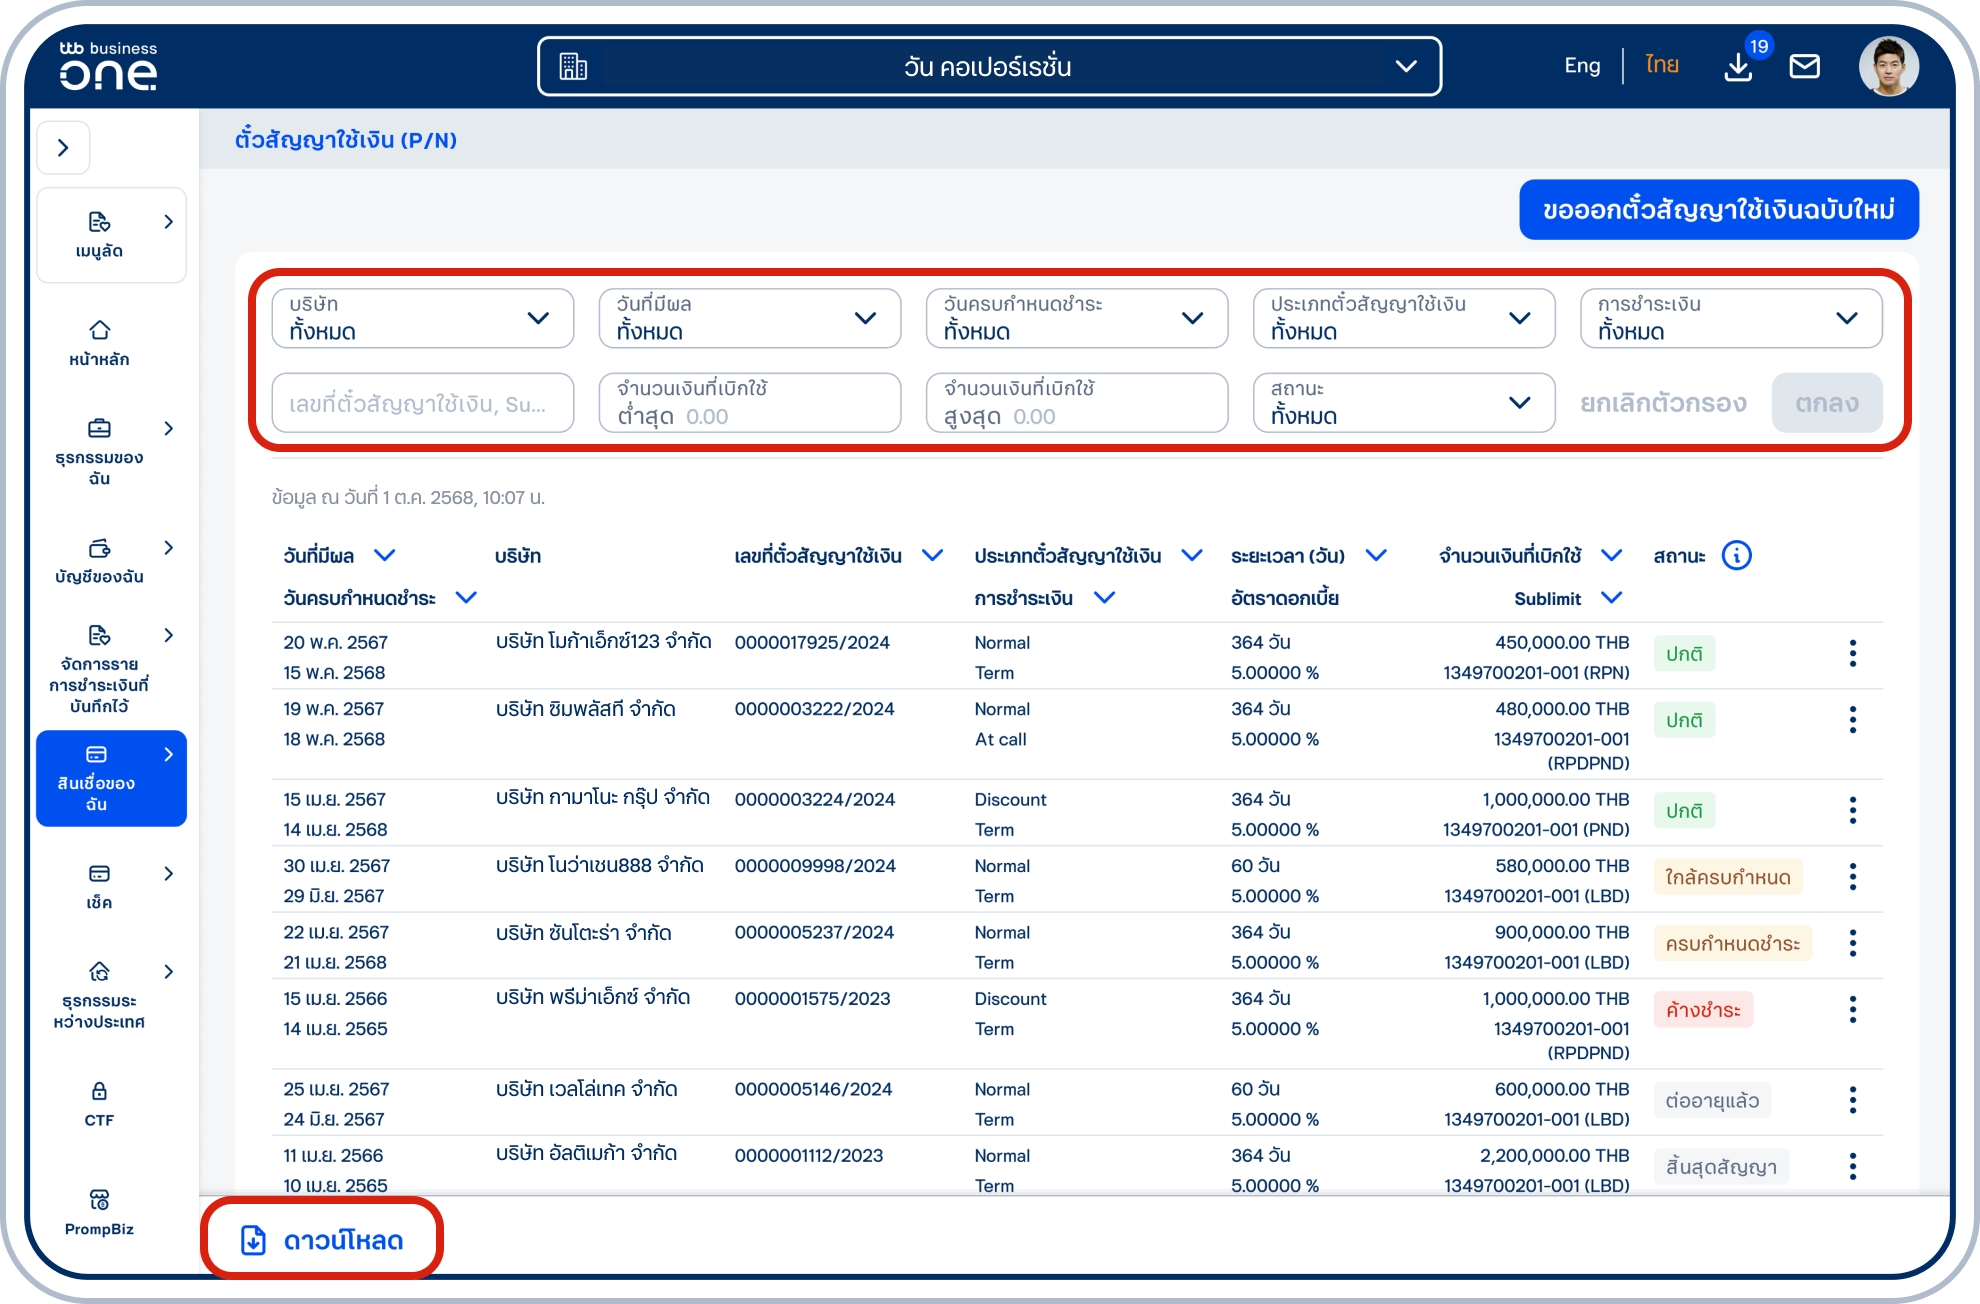Viewport: 1980px width, 1304px height.
Task: Open the วัน คอเปอร์เรชั่น company selector dropdown
Action: pyautogui.click(x=988, y=67)
